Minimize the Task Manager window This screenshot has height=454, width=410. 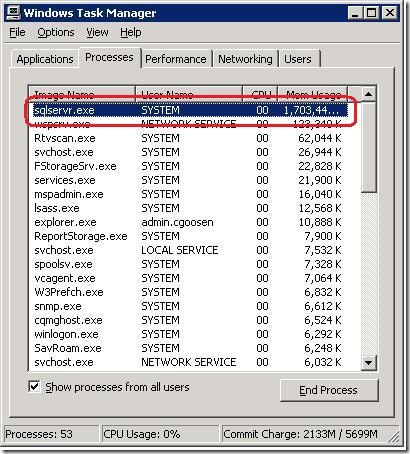point(355,13)
